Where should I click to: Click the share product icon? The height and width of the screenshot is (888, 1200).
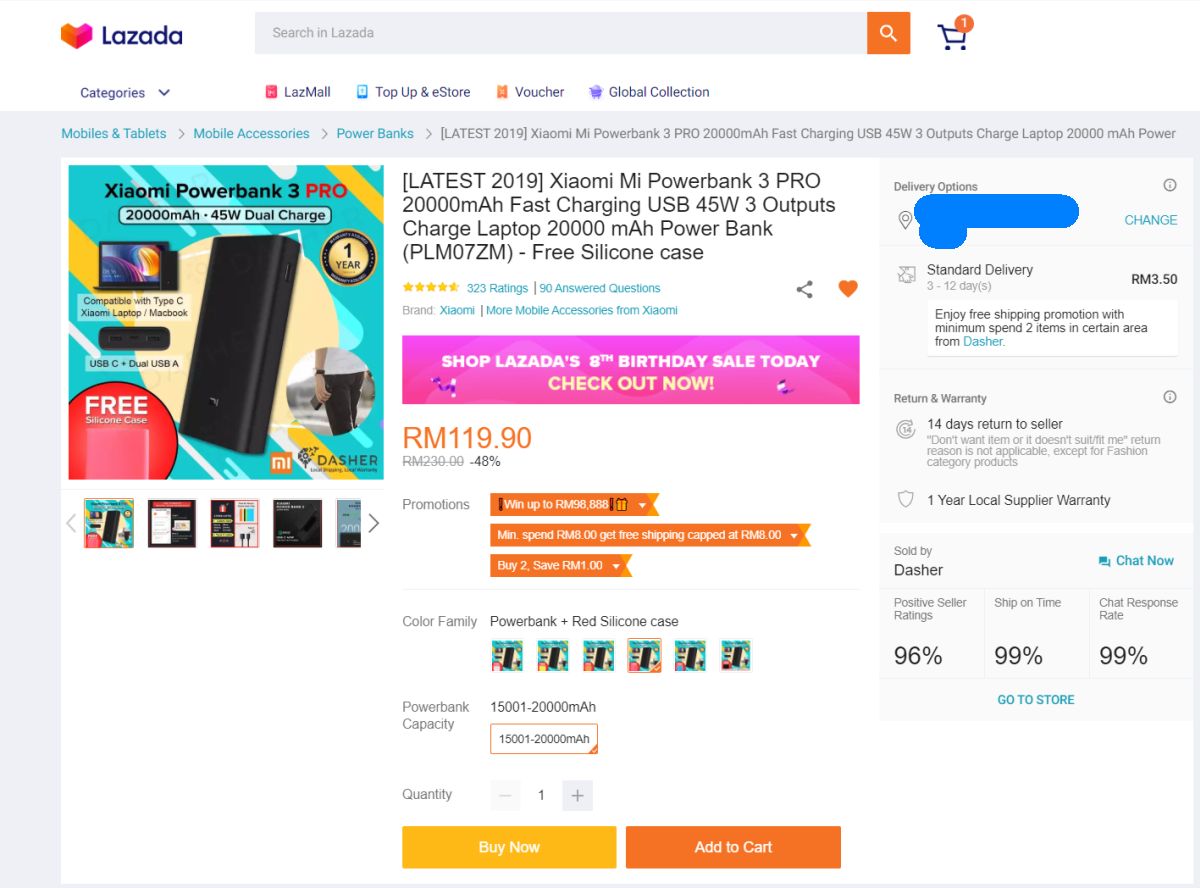coord(804,289)
